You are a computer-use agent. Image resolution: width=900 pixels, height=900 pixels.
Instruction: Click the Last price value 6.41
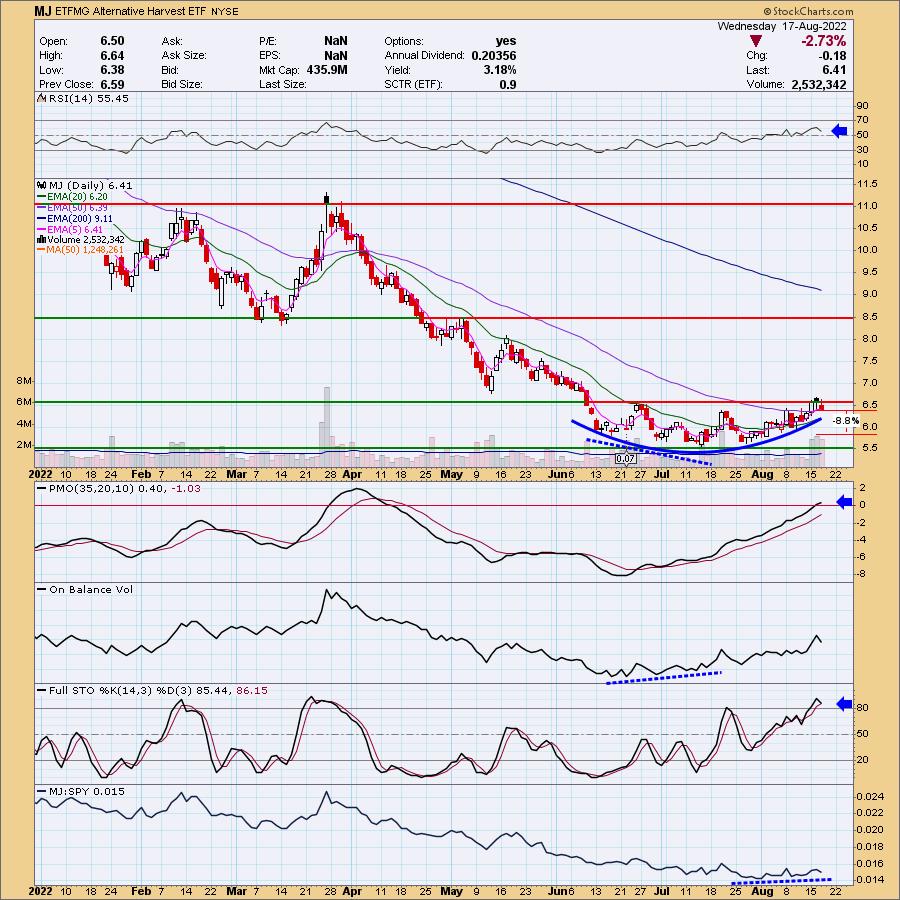tap(834, 69)
